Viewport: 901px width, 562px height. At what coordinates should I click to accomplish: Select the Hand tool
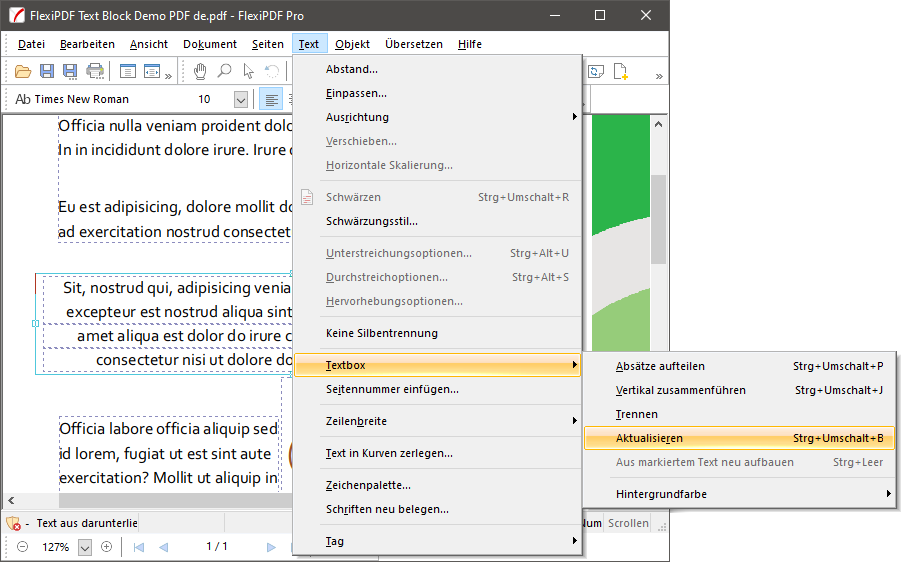pyautogui.click(x=199, y=71)
